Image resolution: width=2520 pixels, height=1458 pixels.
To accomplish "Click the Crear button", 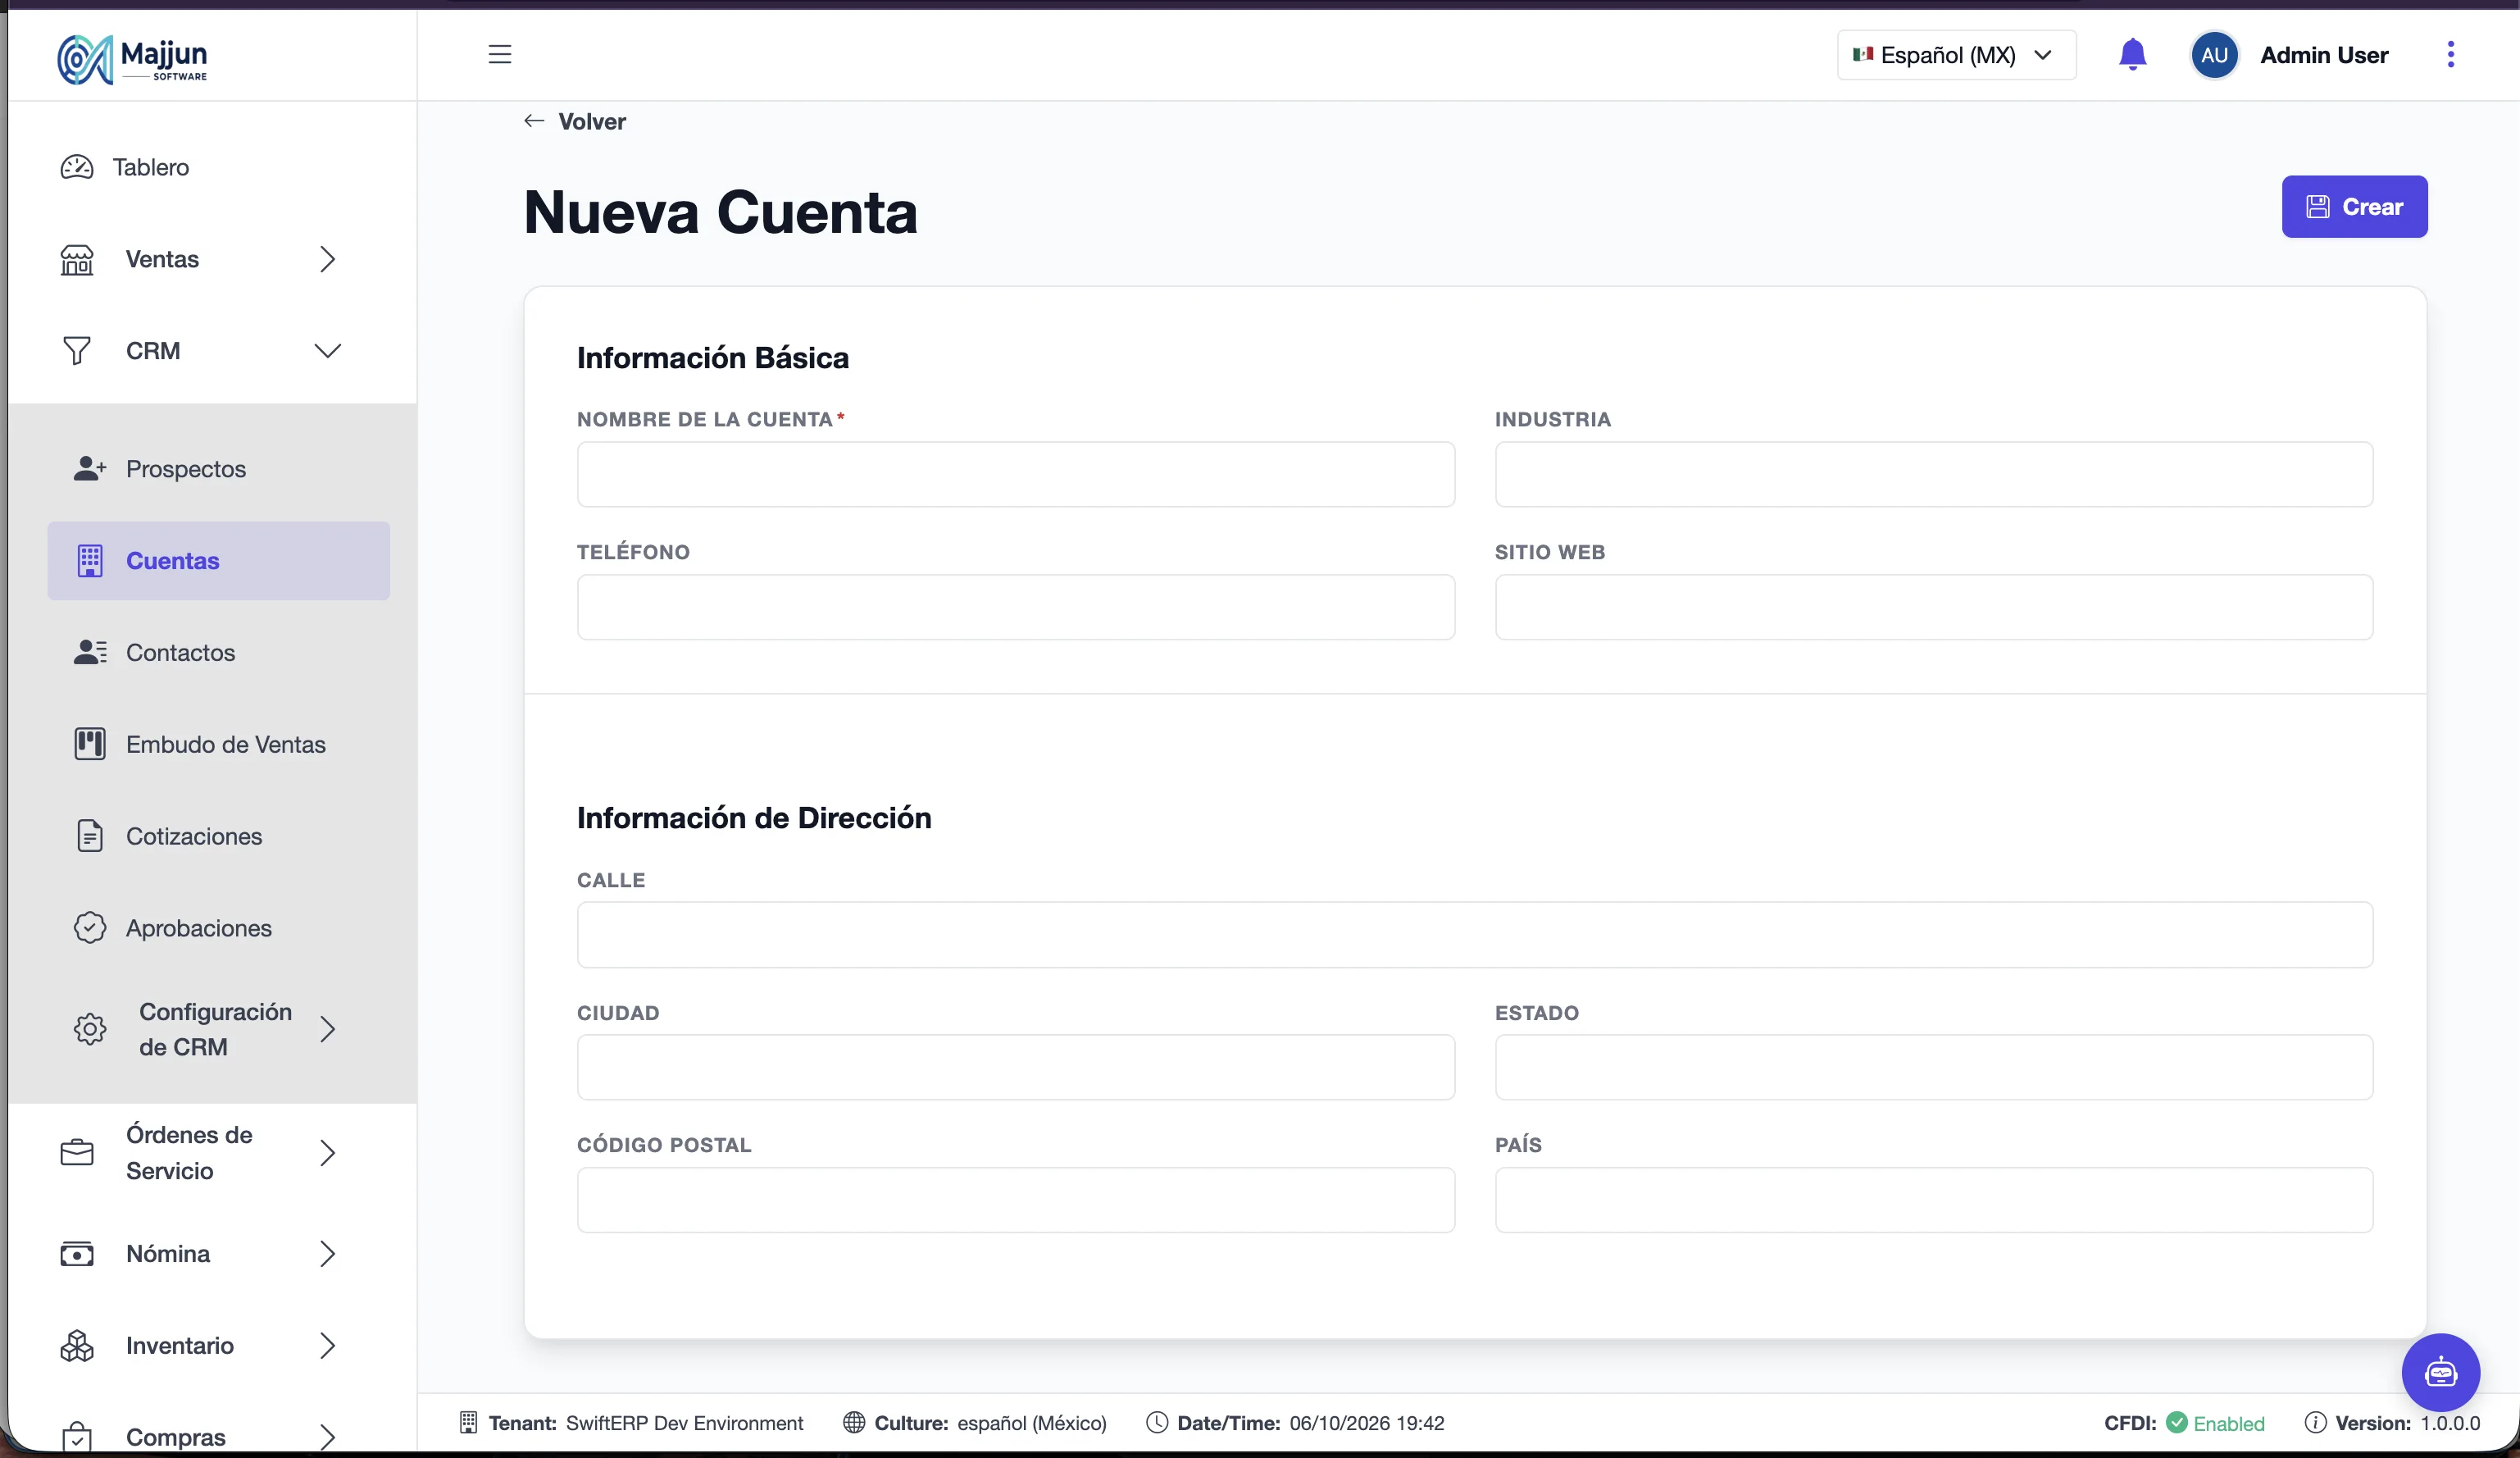I will [x=2354, y=207].
